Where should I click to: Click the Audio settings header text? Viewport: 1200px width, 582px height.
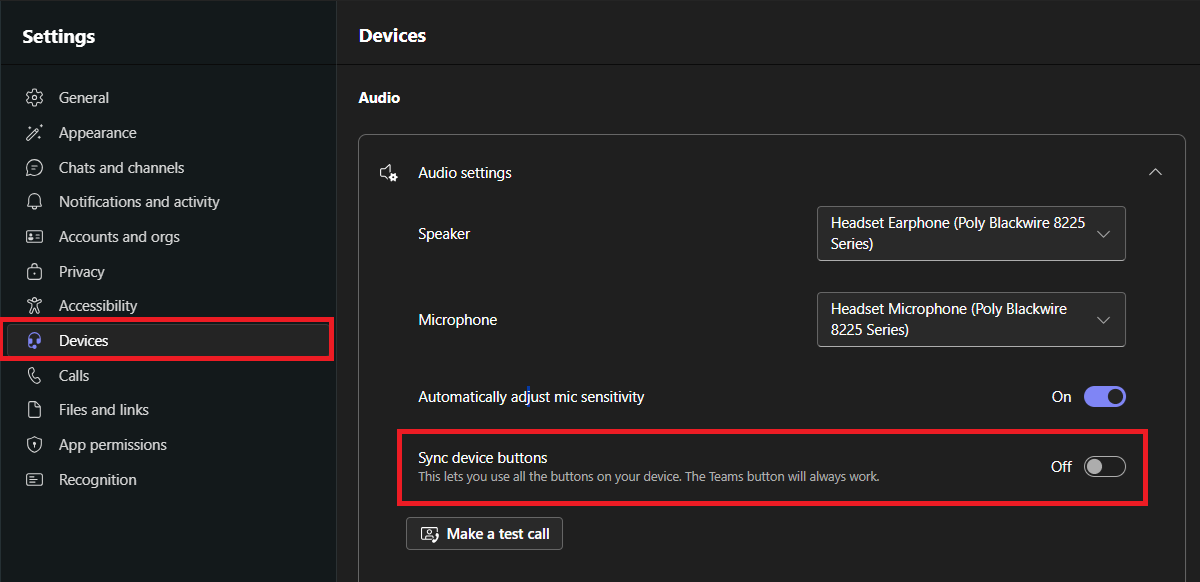tap(465, 173)
